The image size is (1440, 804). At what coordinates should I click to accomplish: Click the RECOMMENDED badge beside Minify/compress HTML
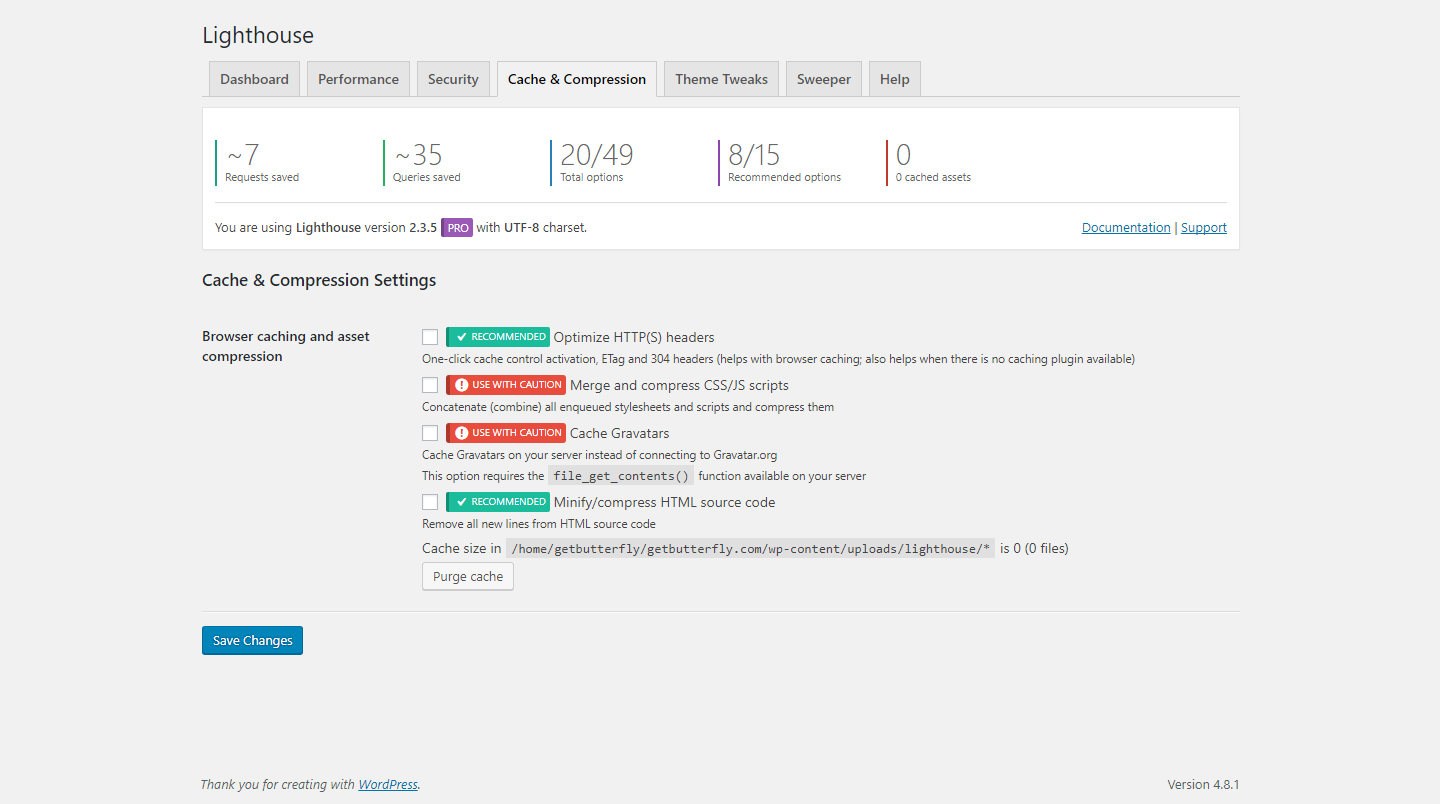click(x=498, y=502)
